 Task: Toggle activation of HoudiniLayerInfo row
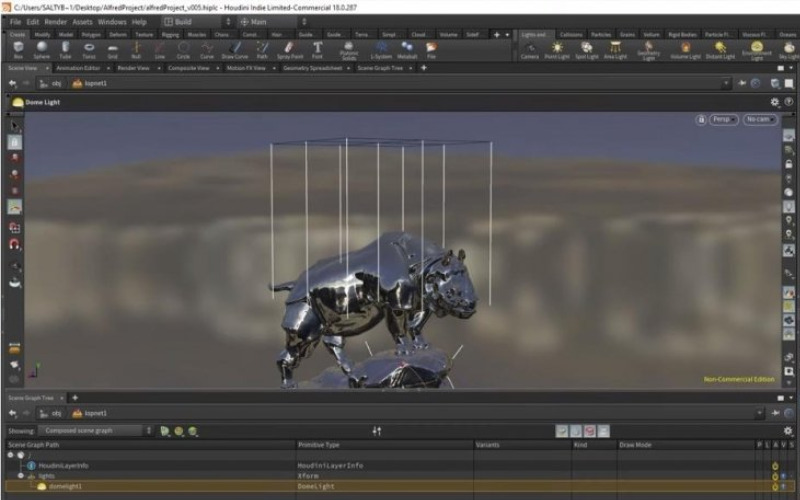(x=775, y=466)
